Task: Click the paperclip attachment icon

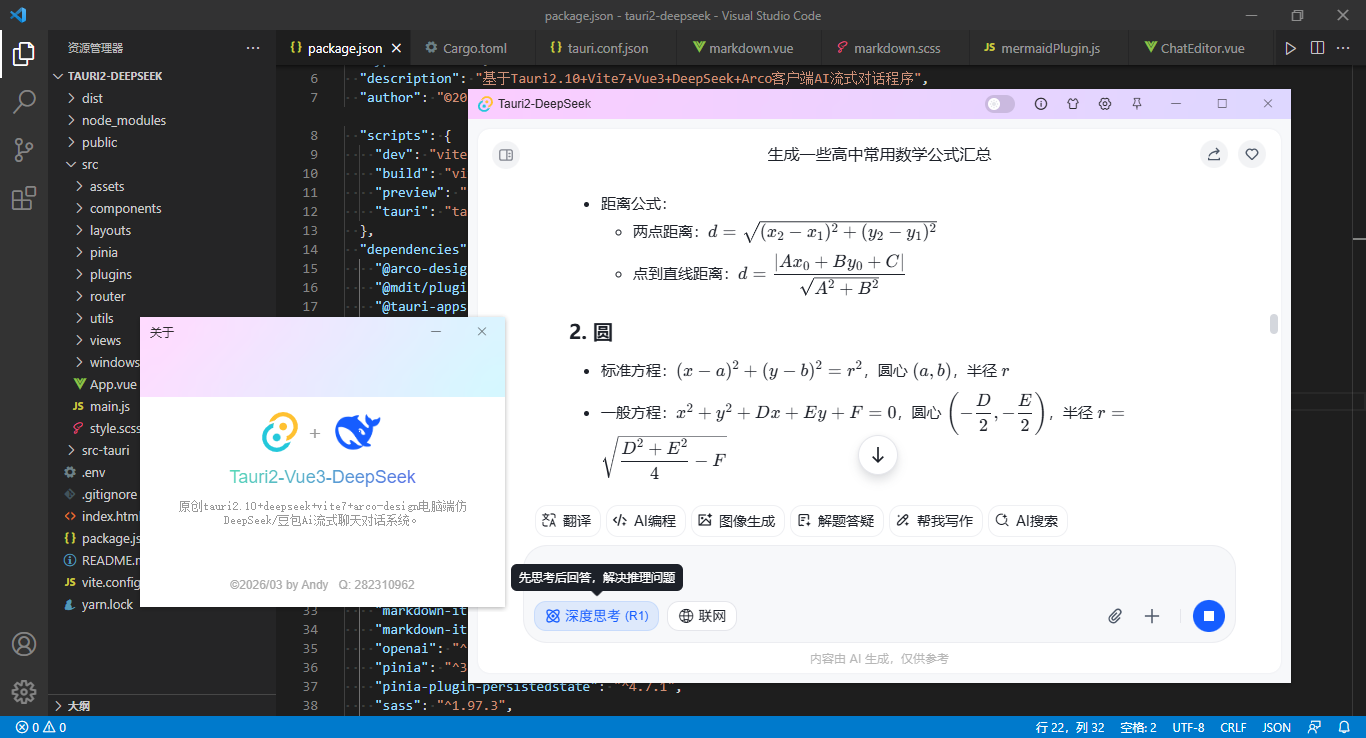Action: pyautogui.click(x=1115, y=616)
